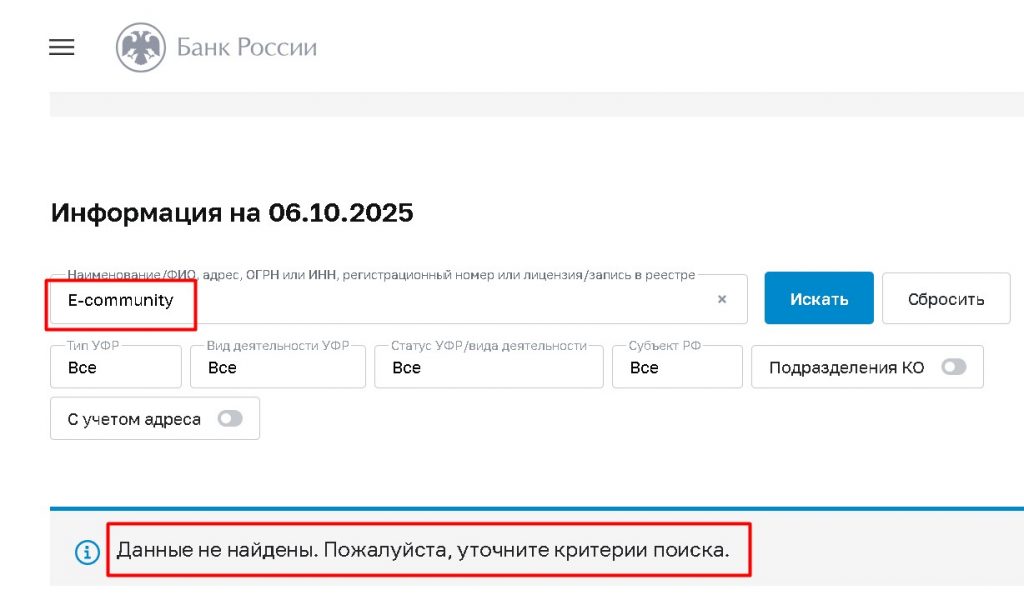Expand the Вид деятельности УФР dropdown
Viewport: 1024px width, 605px height.
tap(278, 367)
